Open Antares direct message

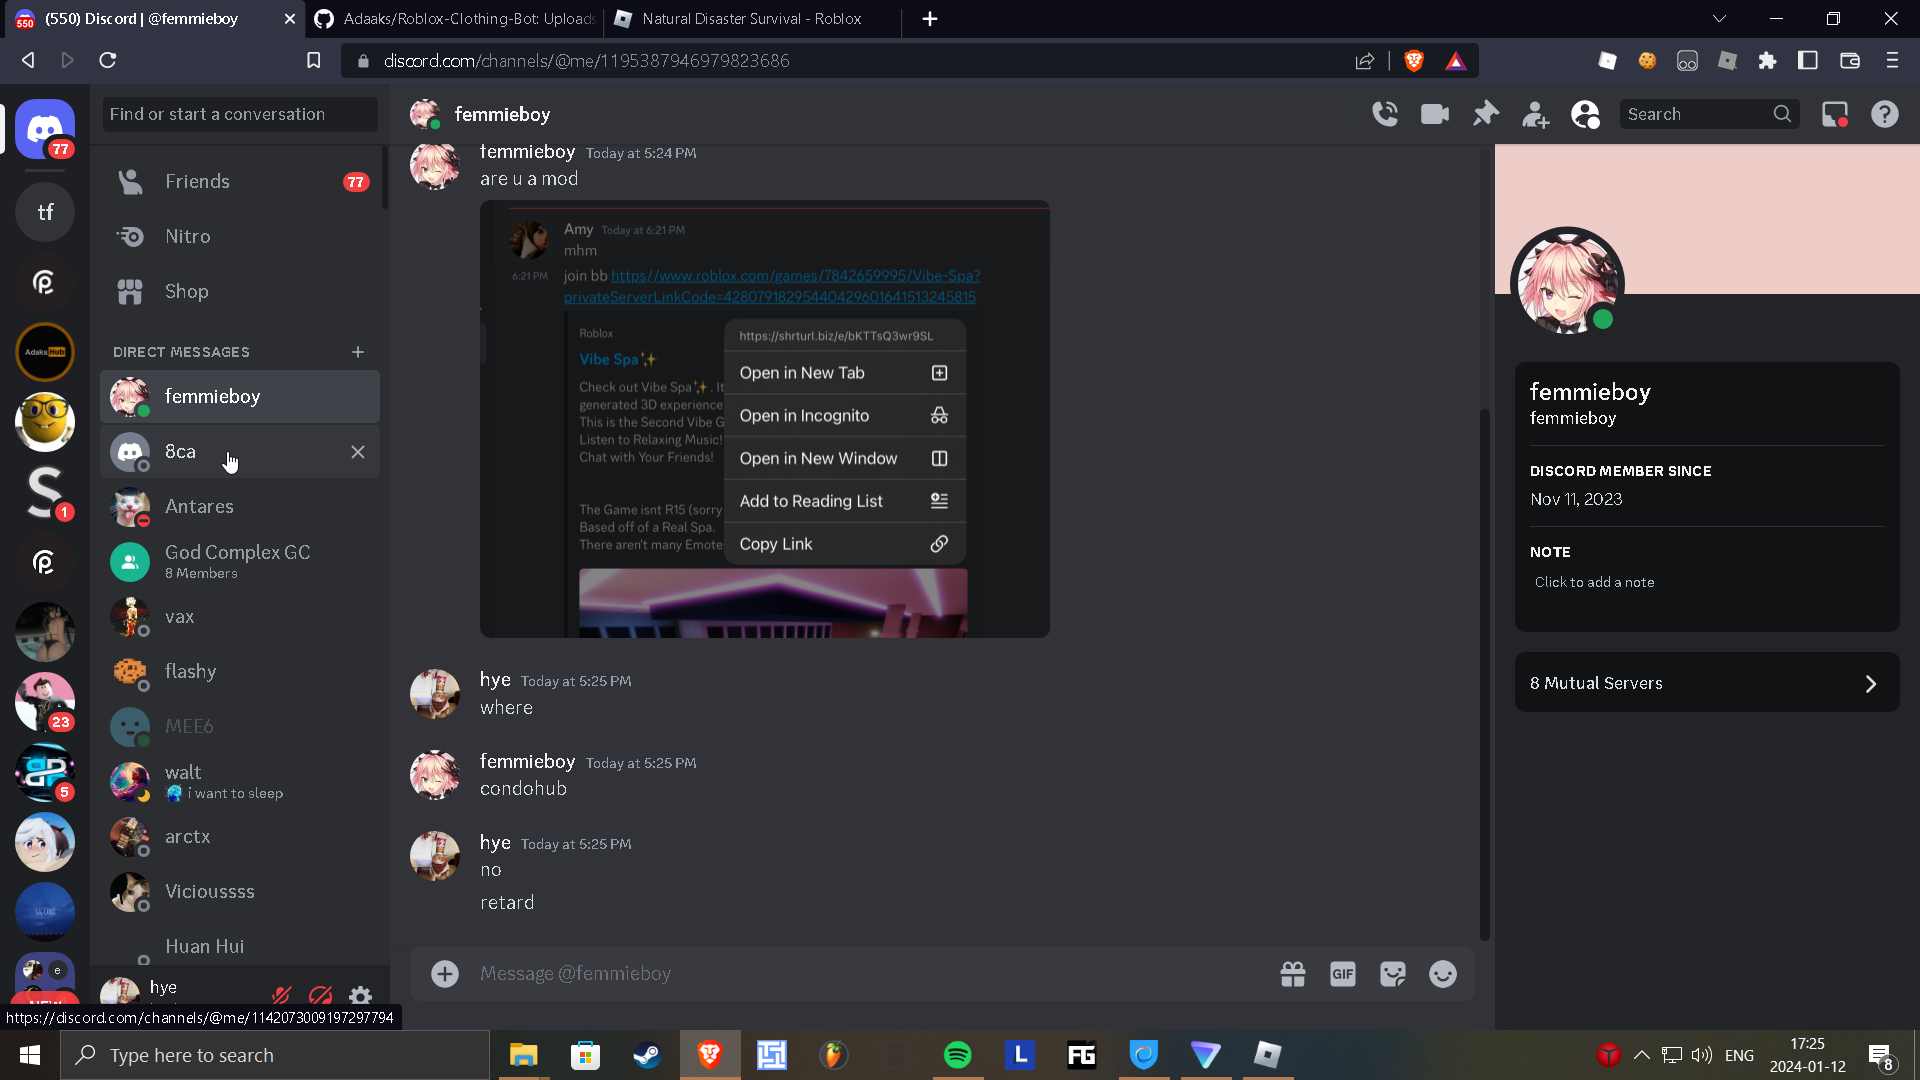click(x=199, y=506)
